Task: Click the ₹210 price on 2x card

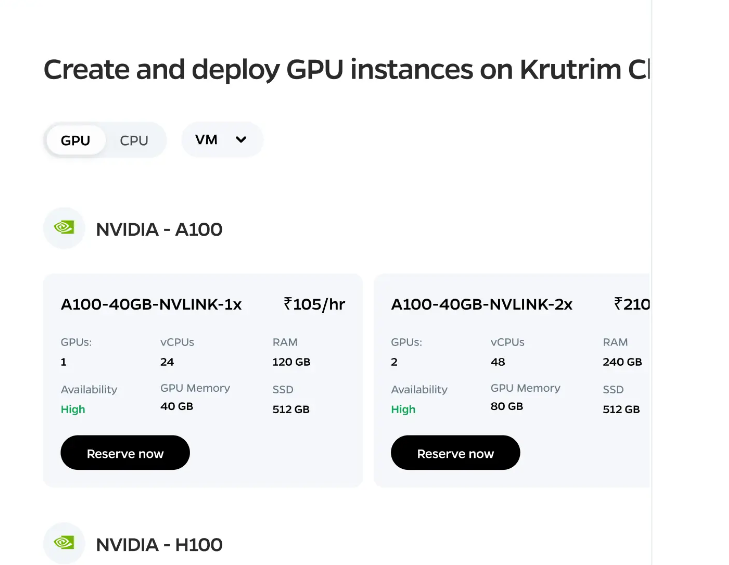Action: pyautogui.click(x=632, y=304)
